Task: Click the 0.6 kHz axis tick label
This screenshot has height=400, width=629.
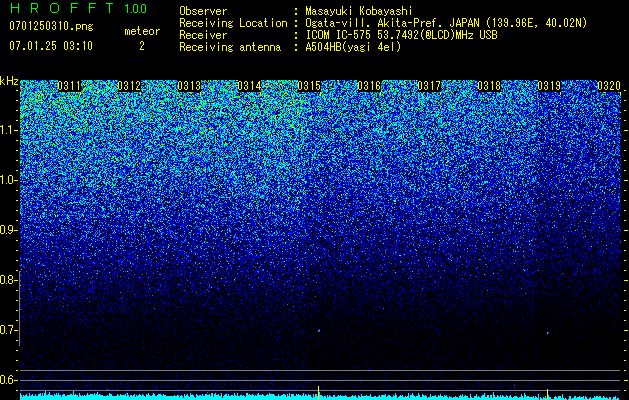Action: [x=8, y=380]
